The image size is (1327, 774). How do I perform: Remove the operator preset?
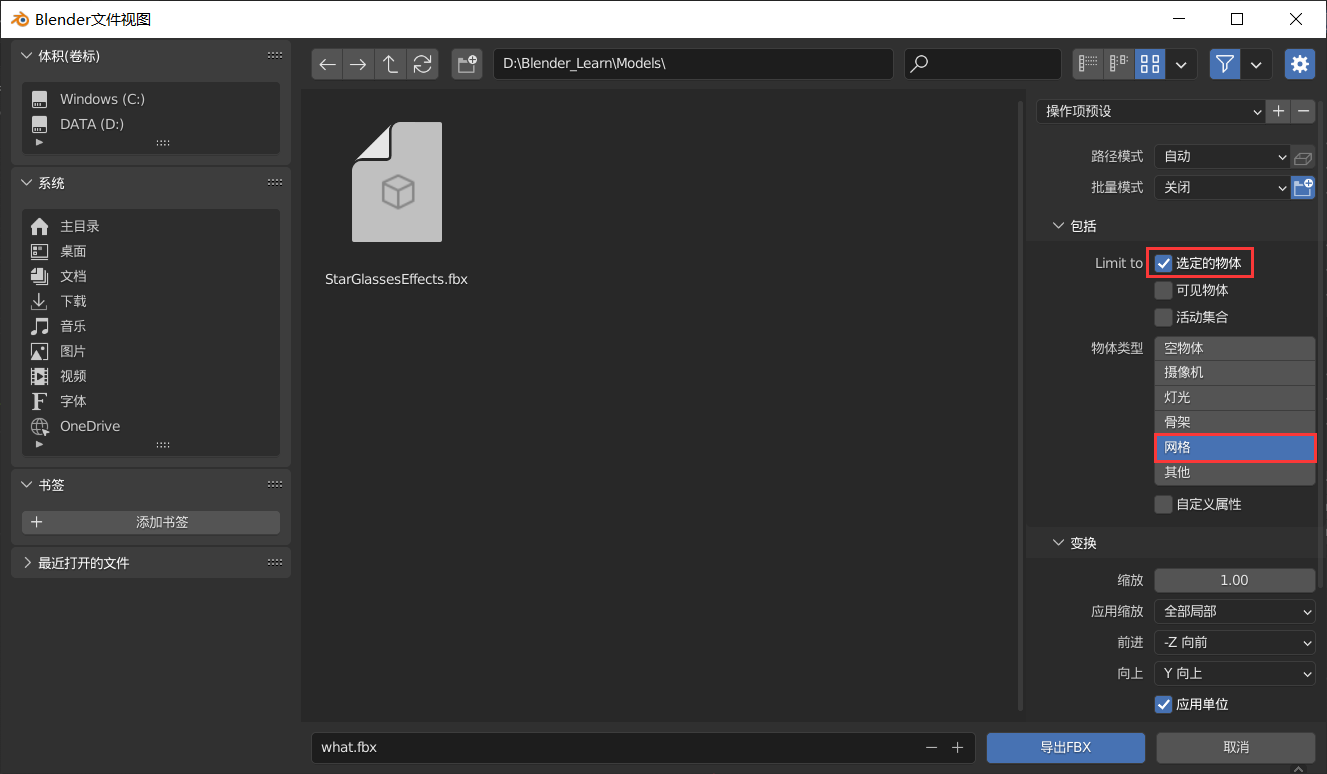click(x=1302, y=111)
